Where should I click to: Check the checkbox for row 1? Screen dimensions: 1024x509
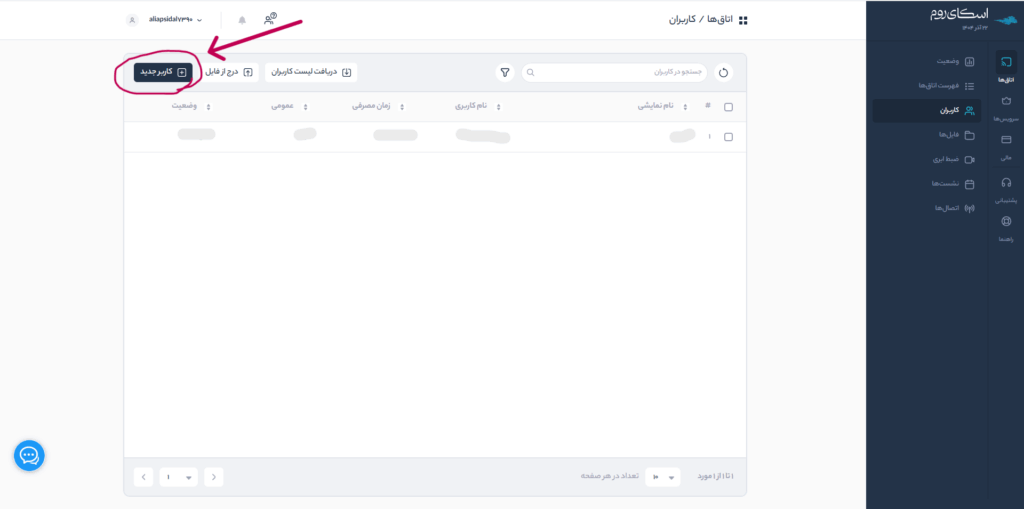pos(728,137)
